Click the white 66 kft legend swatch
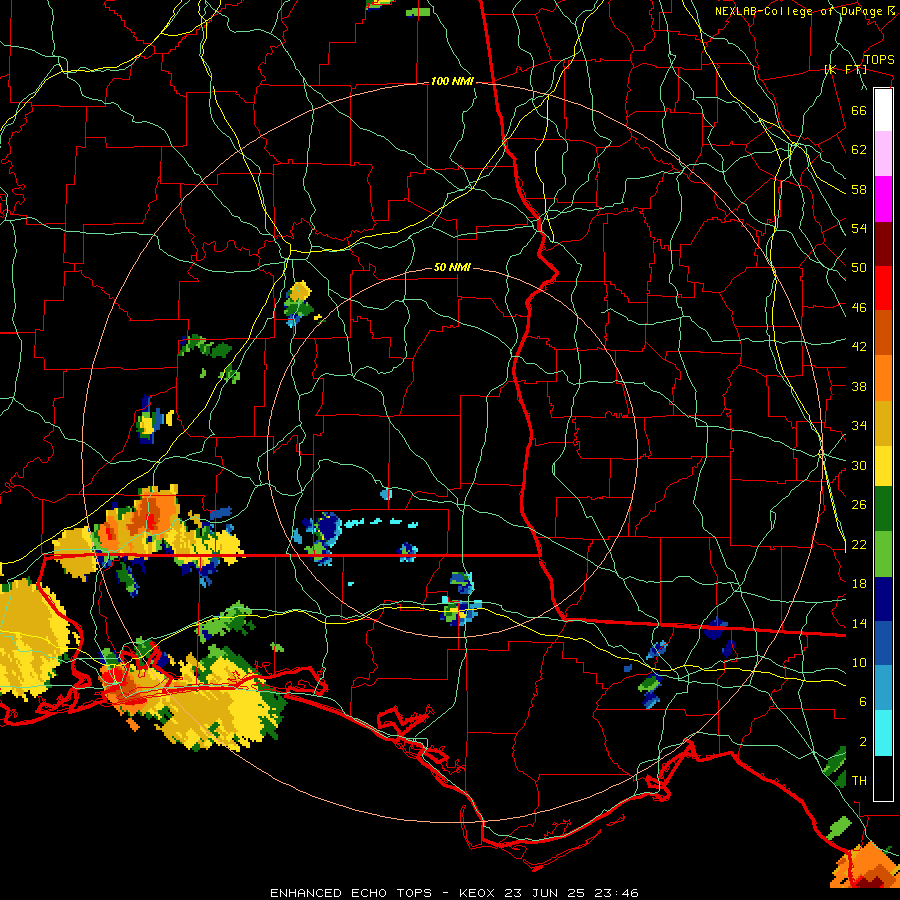 tap(883, 110)
